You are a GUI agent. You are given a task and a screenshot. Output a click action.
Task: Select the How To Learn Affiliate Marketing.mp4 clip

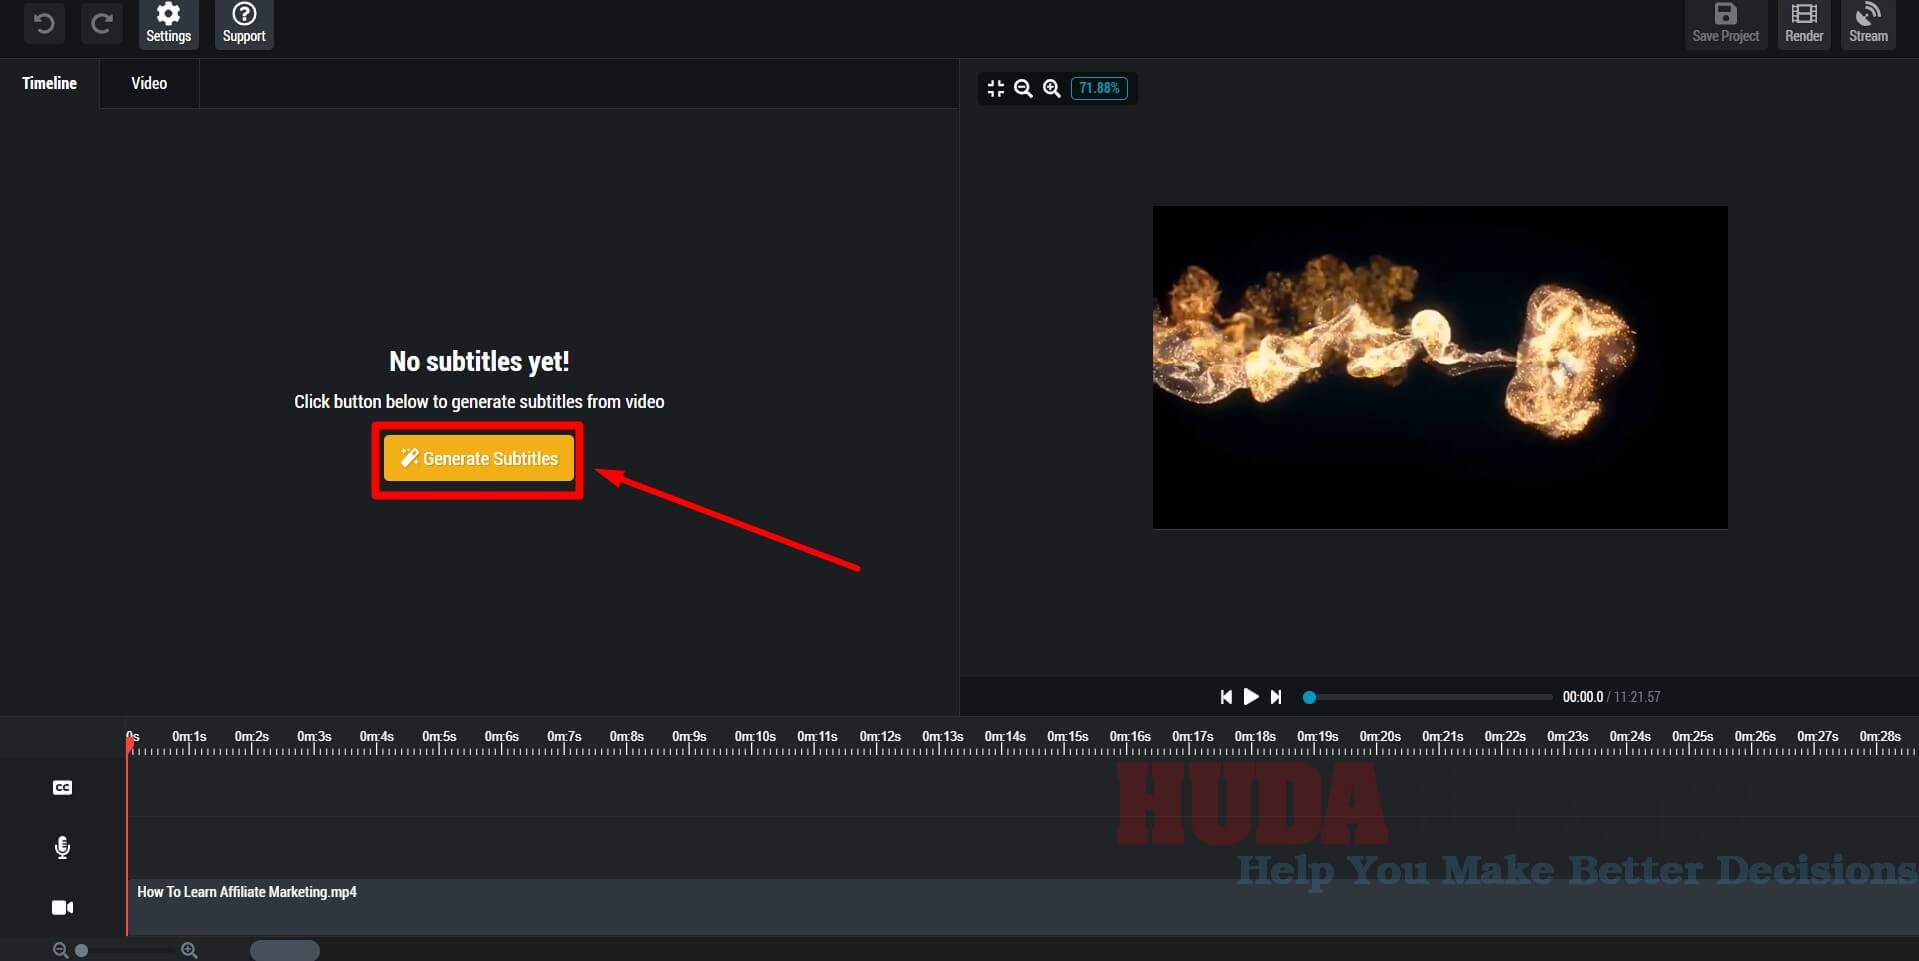click(x=1022, y=906)
